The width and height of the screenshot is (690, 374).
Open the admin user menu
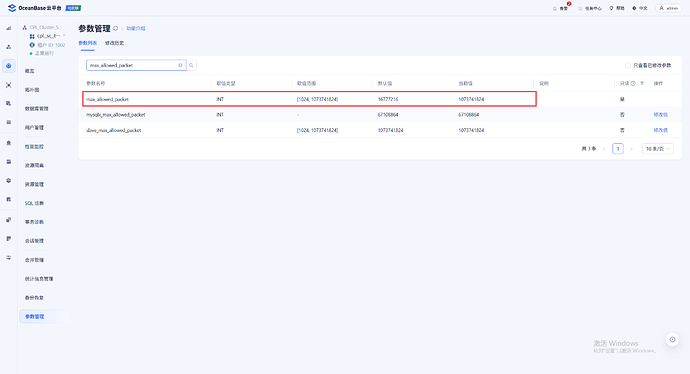668,8
